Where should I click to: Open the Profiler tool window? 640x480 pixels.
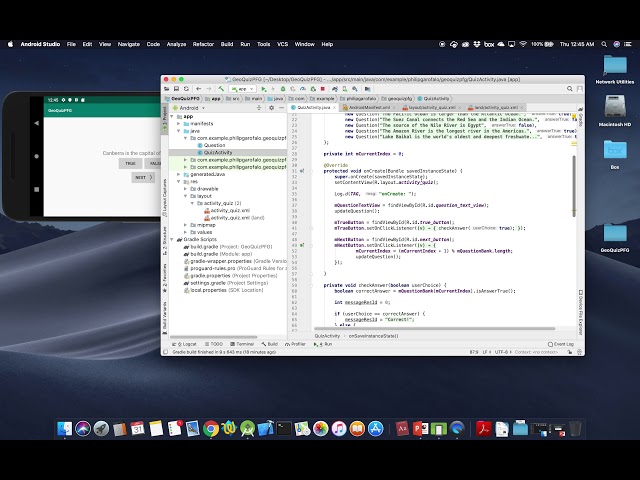coord(296,344)
